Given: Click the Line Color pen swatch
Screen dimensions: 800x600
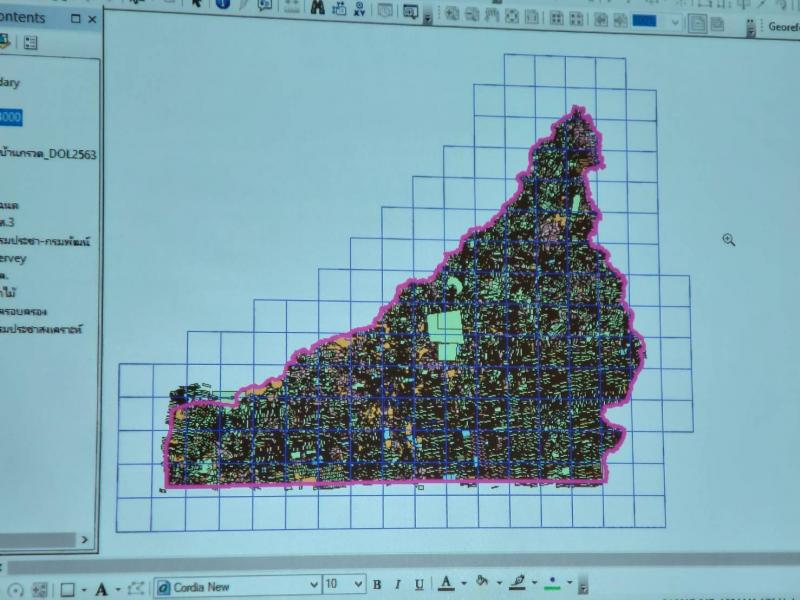Looking at the screenshot, I should pos(517,582).
